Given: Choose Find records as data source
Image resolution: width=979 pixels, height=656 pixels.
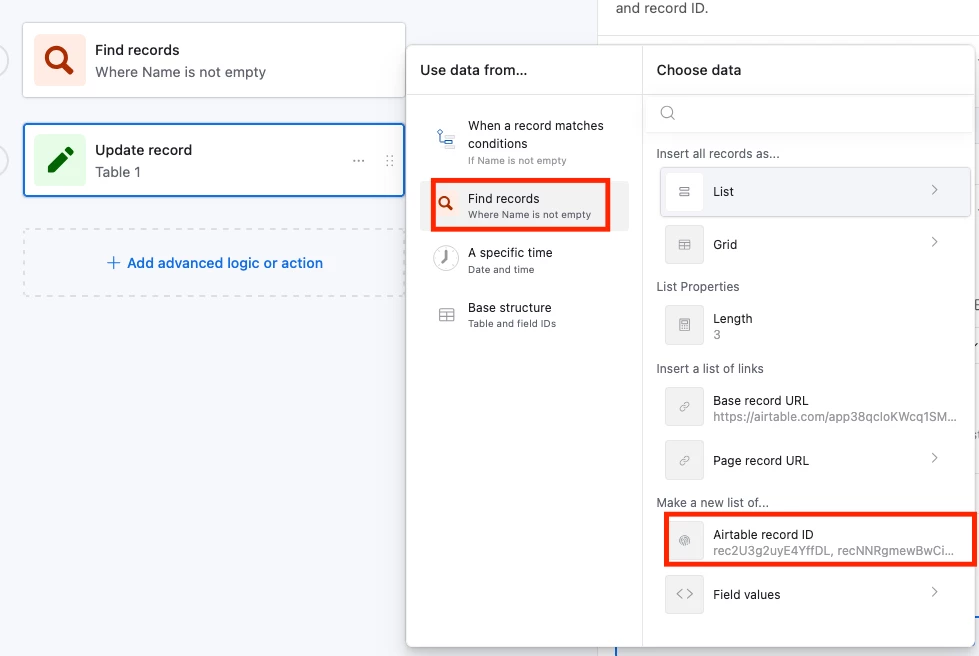Looking at the screenshot, I should pyautogui.click(x=524, y=206).
